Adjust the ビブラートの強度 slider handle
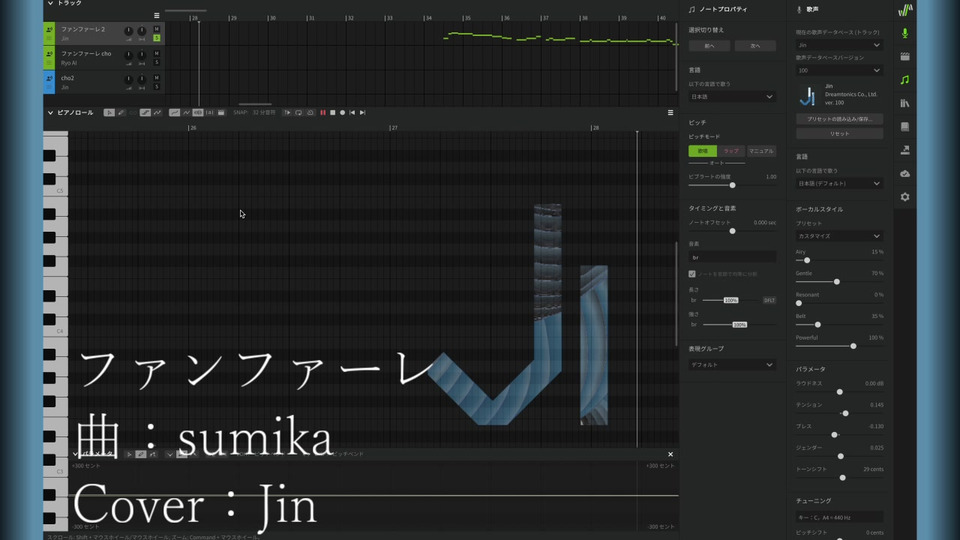960x540 pixels. 732,185
